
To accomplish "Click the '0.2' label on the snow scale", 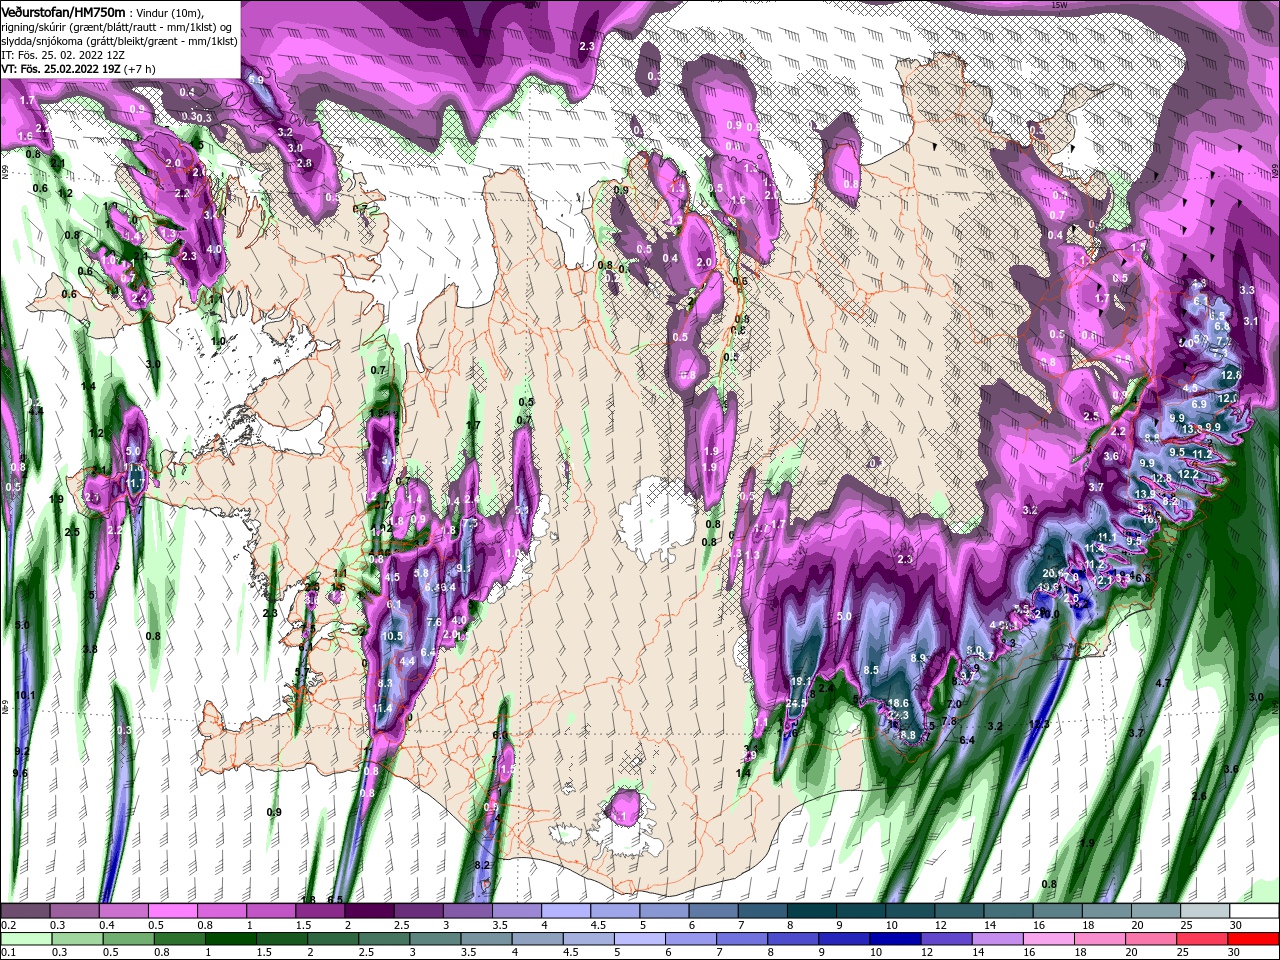I will click(8, 925).
